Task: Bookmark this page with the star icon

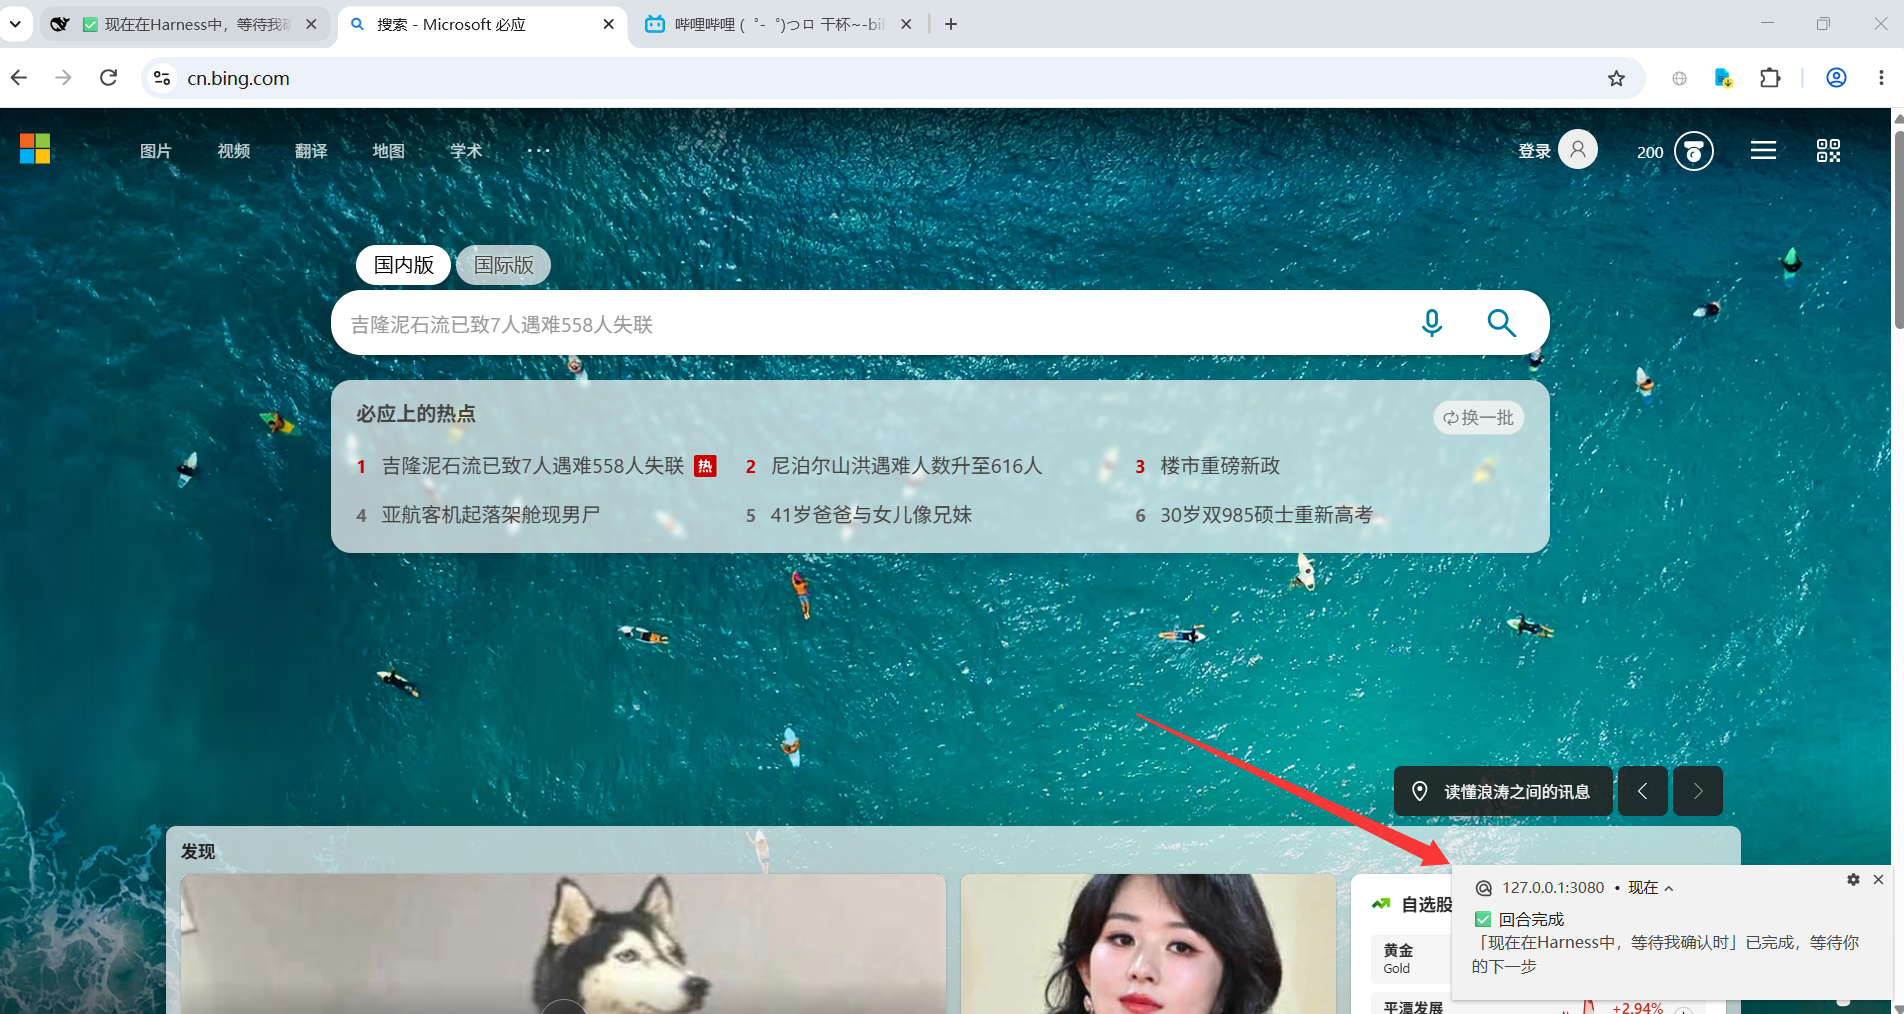Action: tap(1616, 78)
